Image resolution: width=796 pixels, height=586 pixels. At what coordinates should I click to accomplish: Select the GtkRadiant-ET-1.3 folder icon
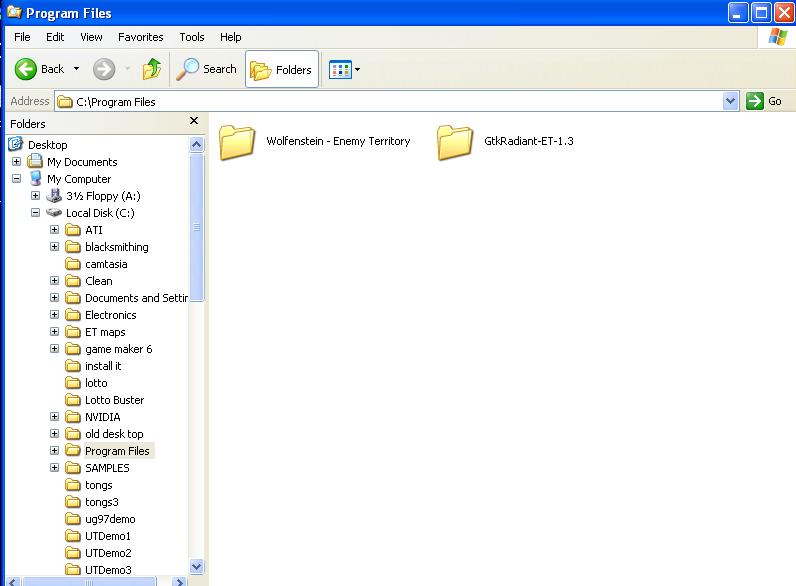pyautogui.click(x=455, y=142)
